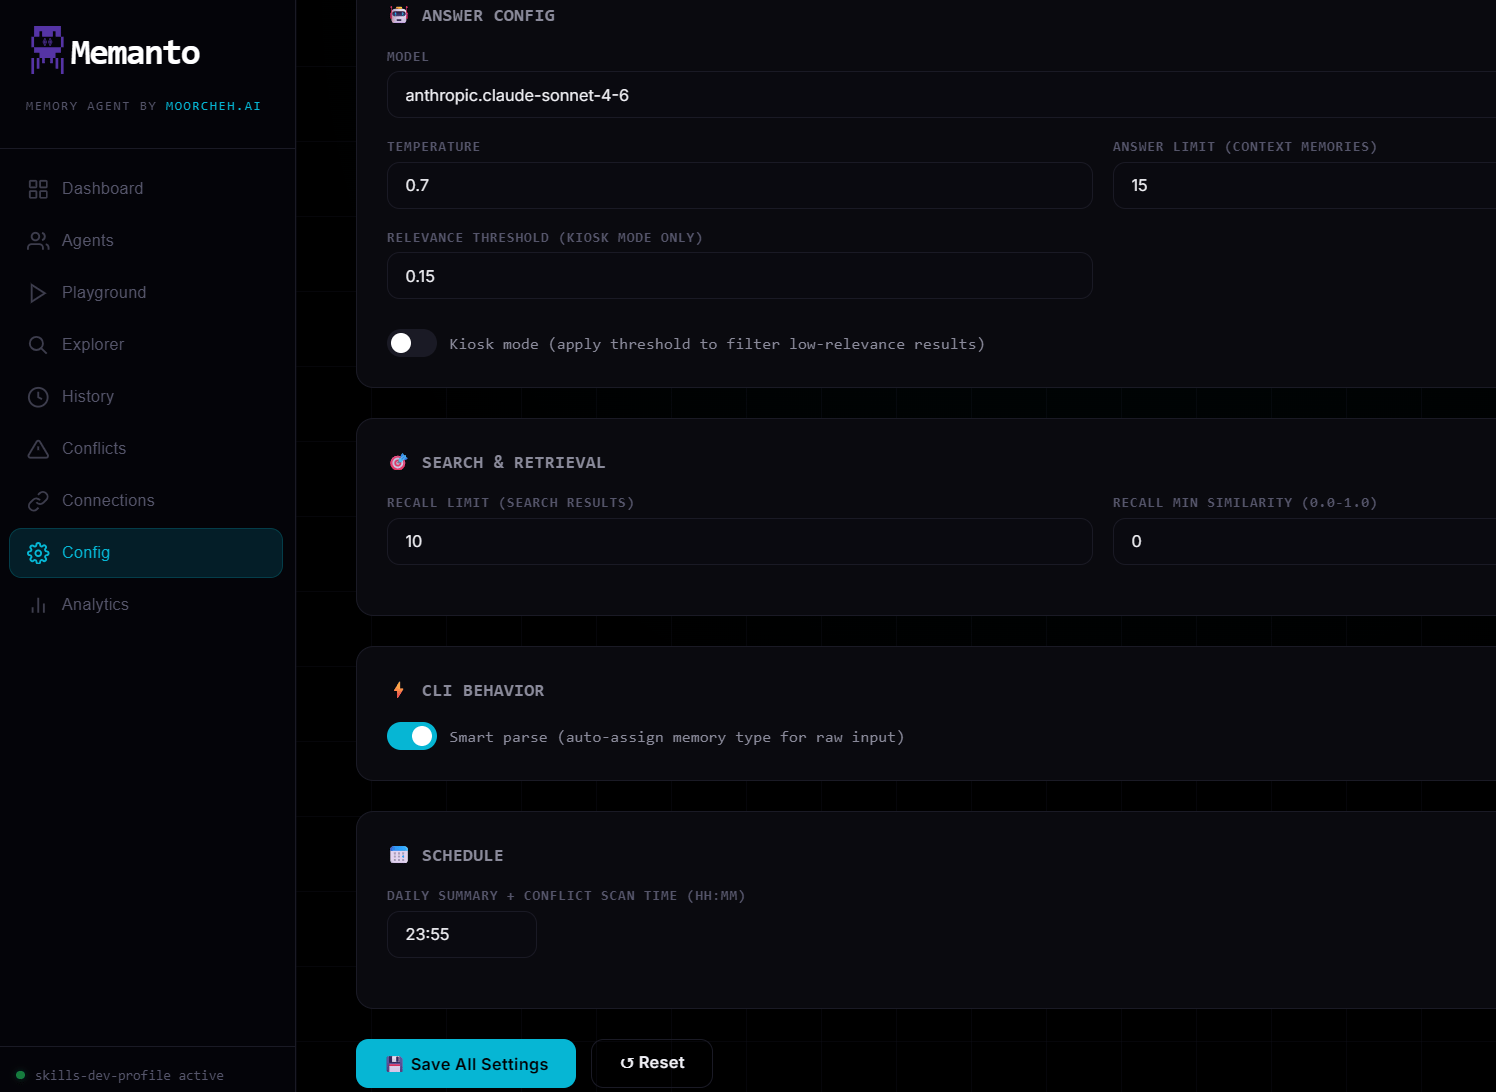The width and height of the screenshot is (1496, 1092).
Task: Enable the Kiosk mode toggle
Action: pos(412,343)
